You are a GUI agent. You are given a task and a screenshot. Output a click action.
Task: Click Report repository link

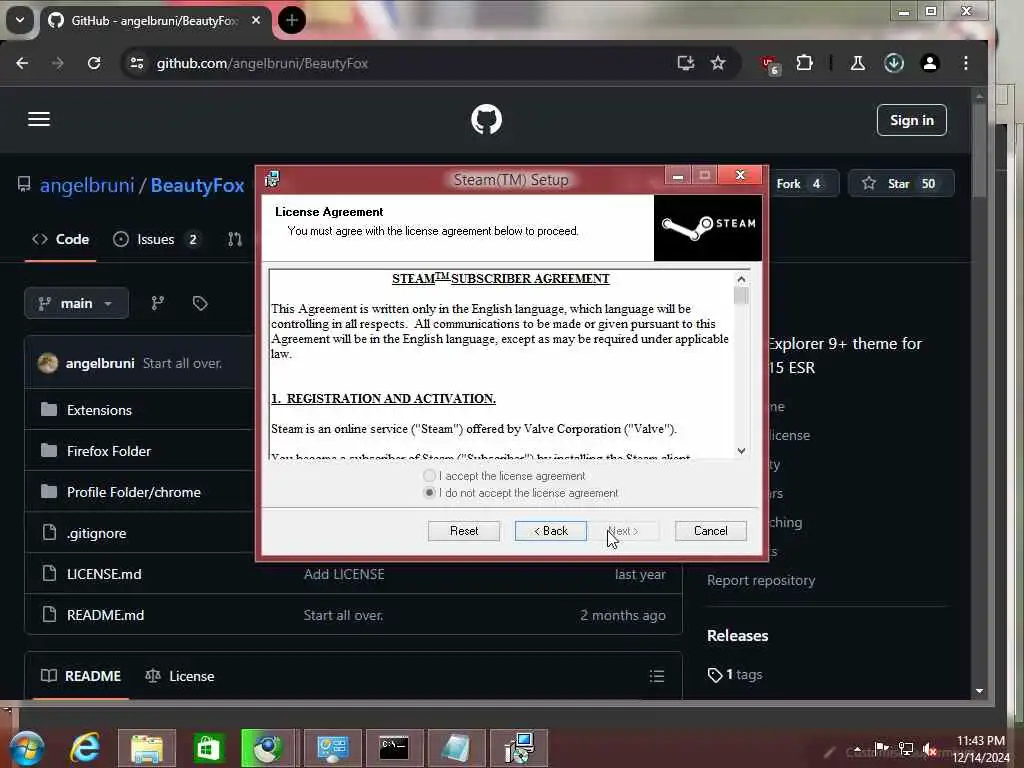tap(761, 581)
